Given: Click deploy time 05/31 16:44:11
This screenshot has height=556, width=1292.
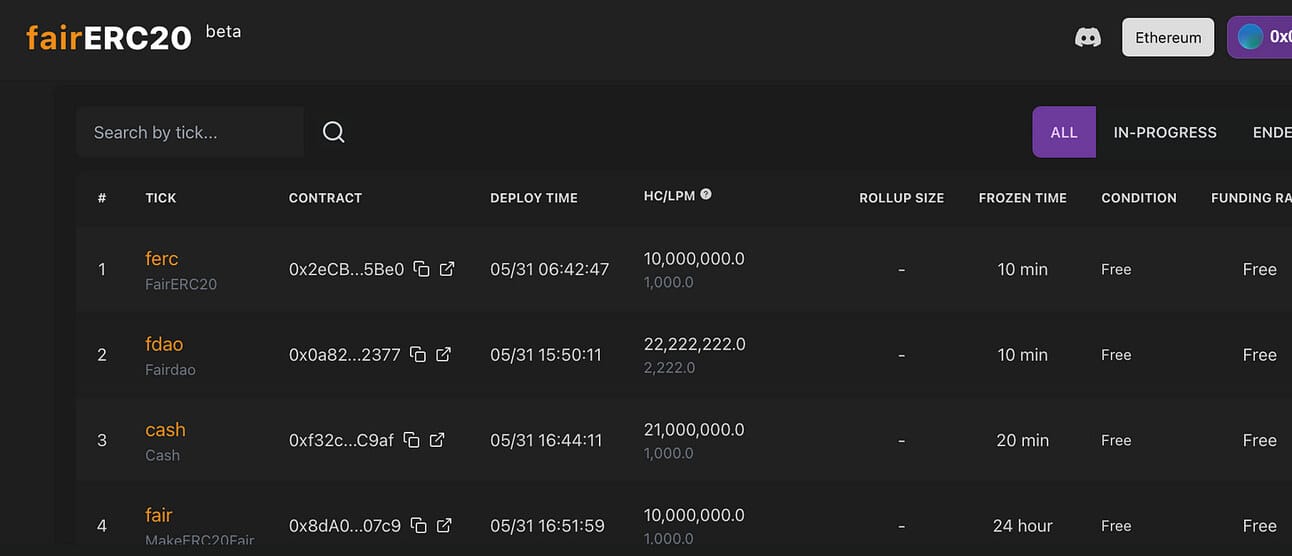Looking at the screenshot, I should pyautogui.click(x=546, y=440).
